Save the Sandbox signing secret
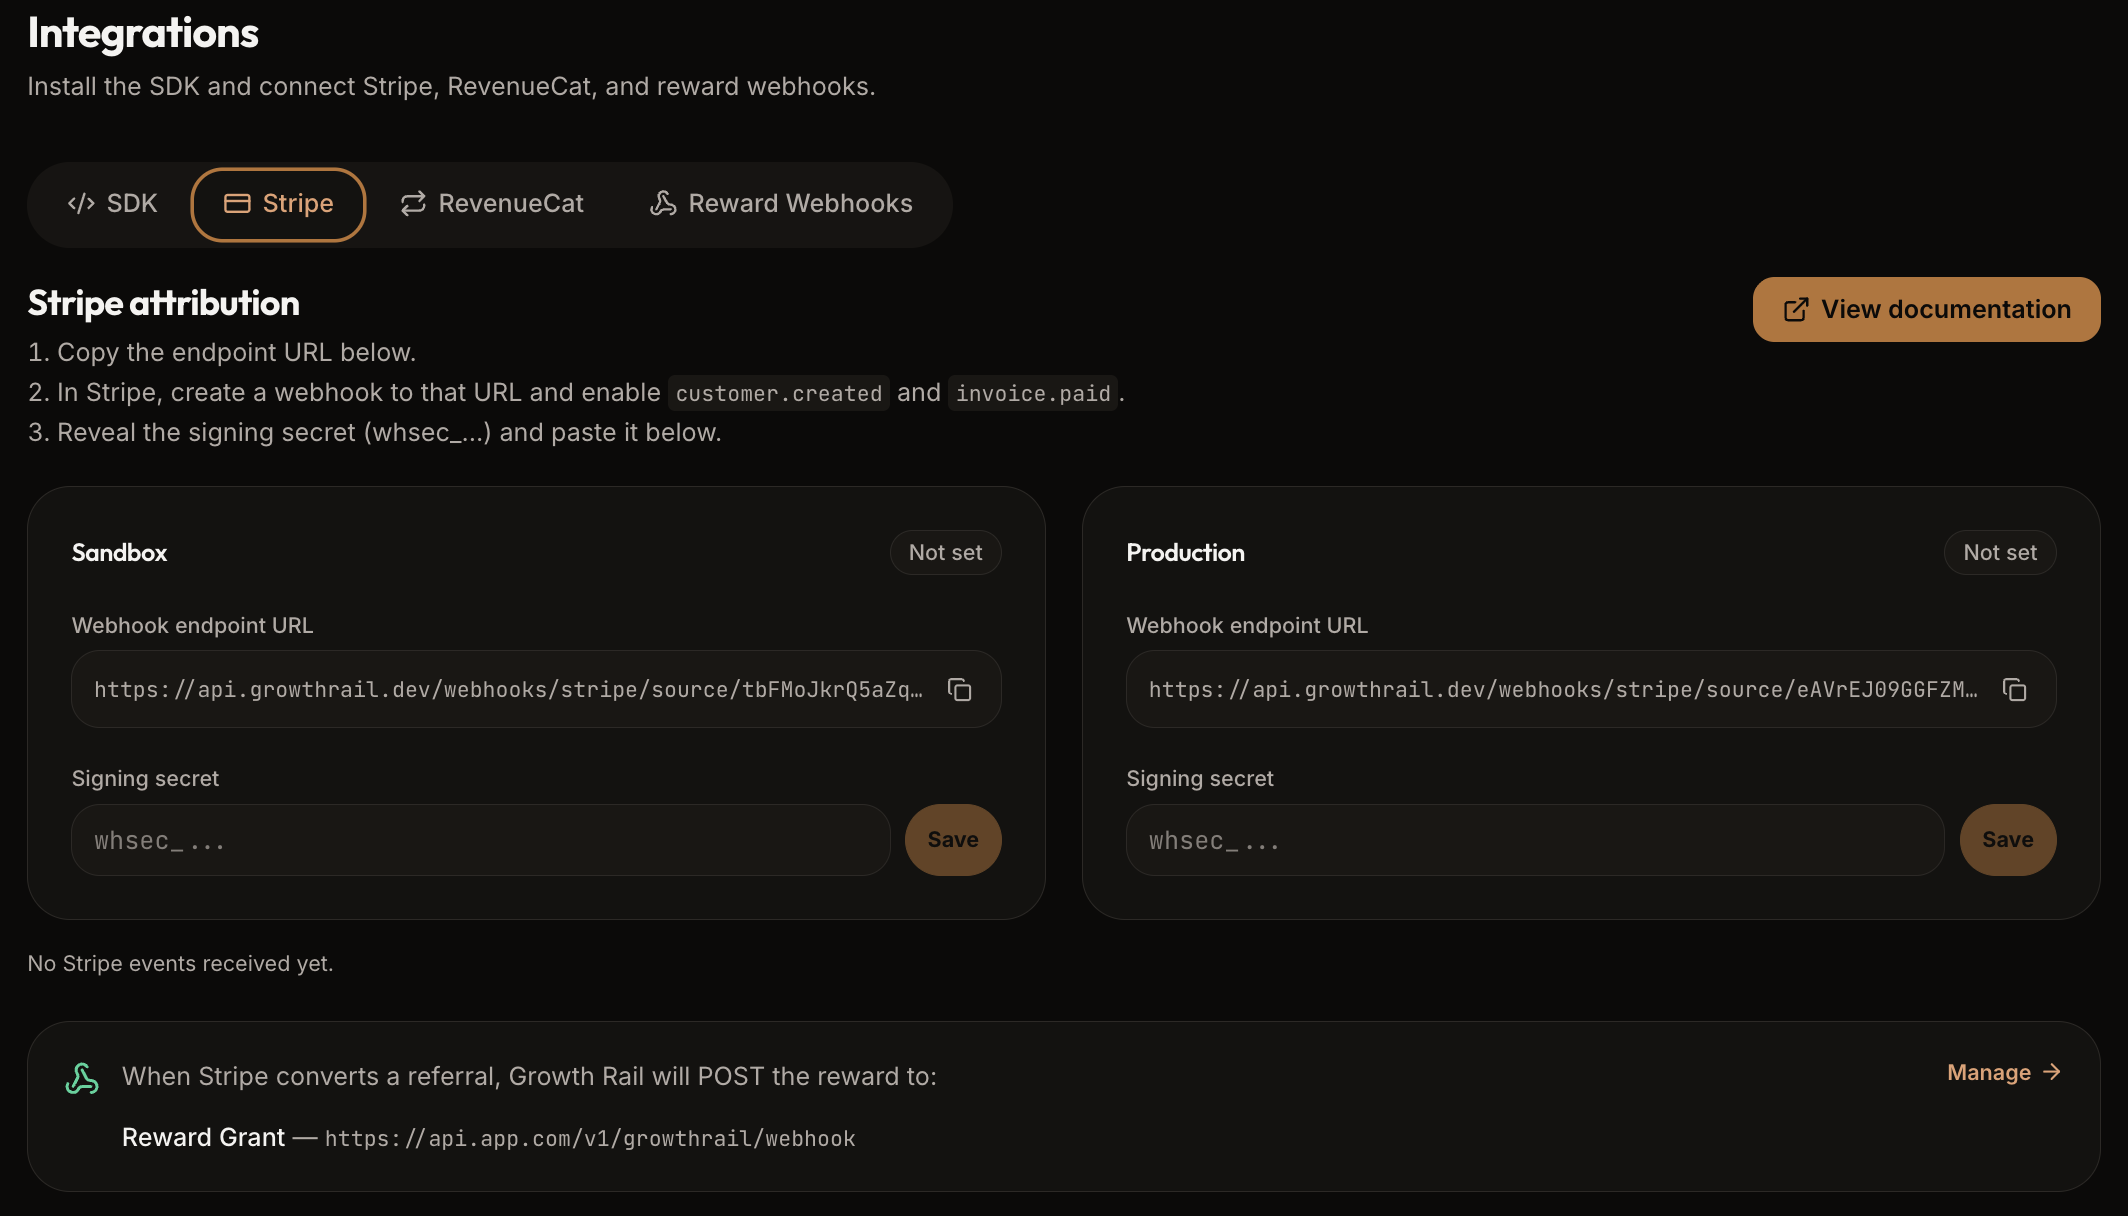 coord(953,840)
